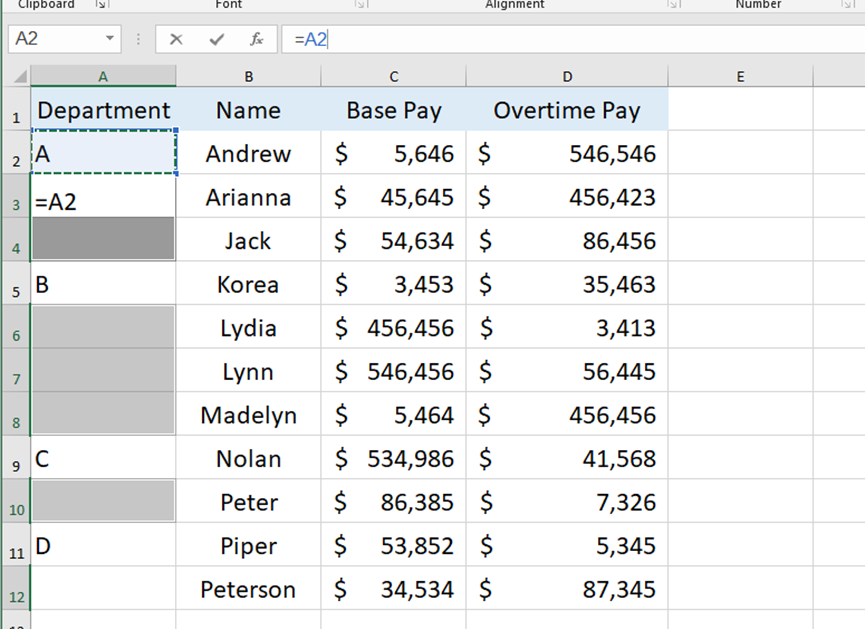Select the name Andrew

248,153
